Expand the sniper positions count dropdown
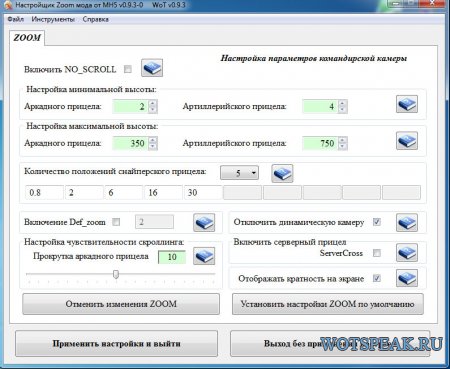This screenshot has height=369, width=450. 239,173
